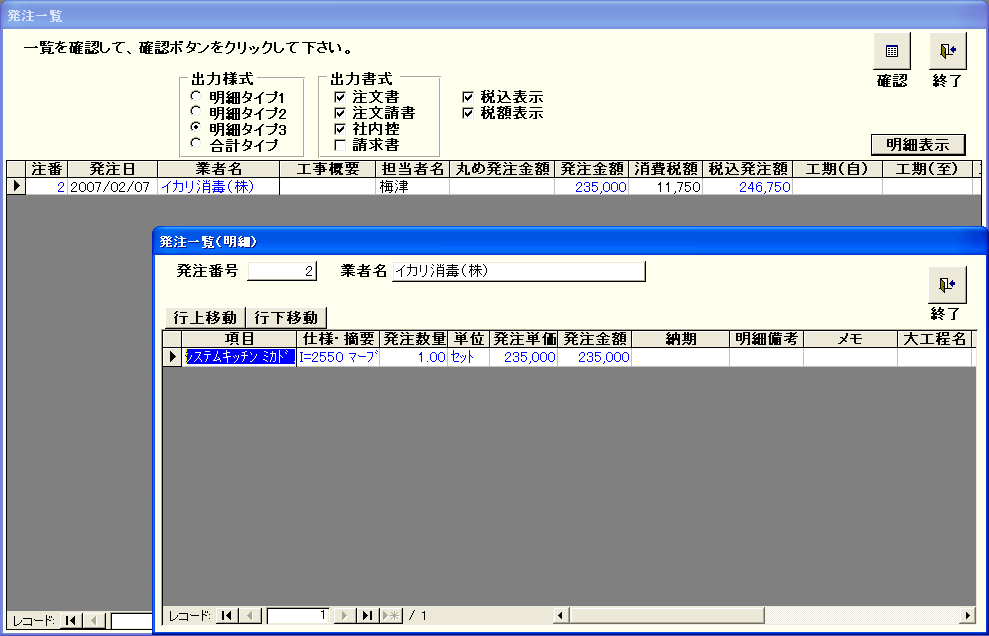Go to previous record in 発注一覧 navigator

point(93,621)
